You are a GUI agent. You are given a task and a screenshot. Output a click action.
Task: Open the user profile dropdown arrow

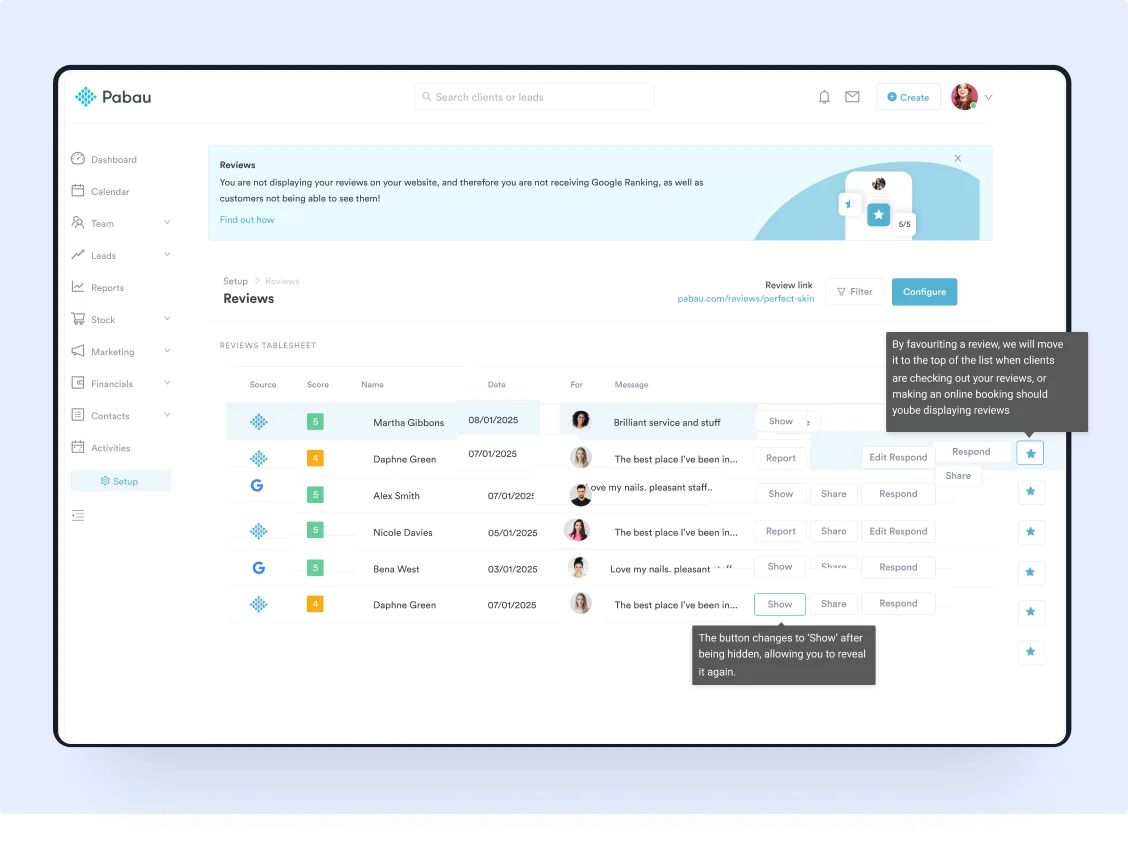point(989,97)
